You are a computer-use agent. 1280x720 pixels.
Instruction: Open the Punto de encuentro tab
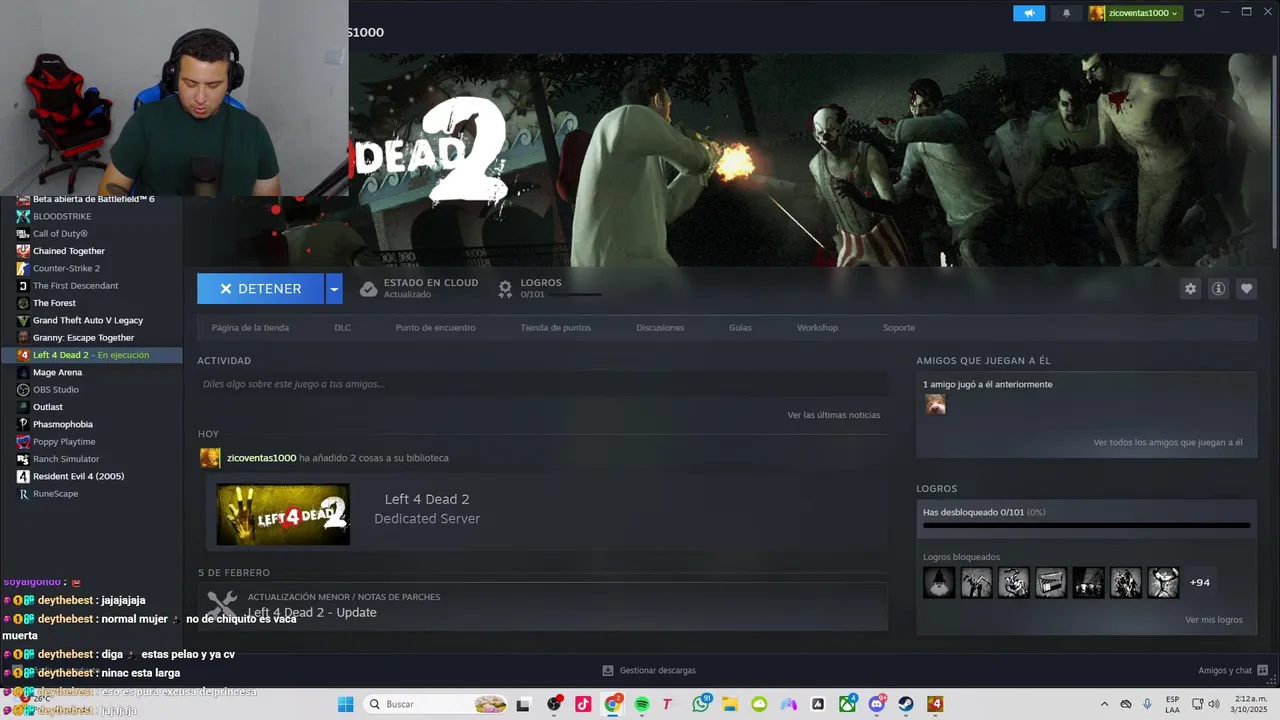(435, 328)
